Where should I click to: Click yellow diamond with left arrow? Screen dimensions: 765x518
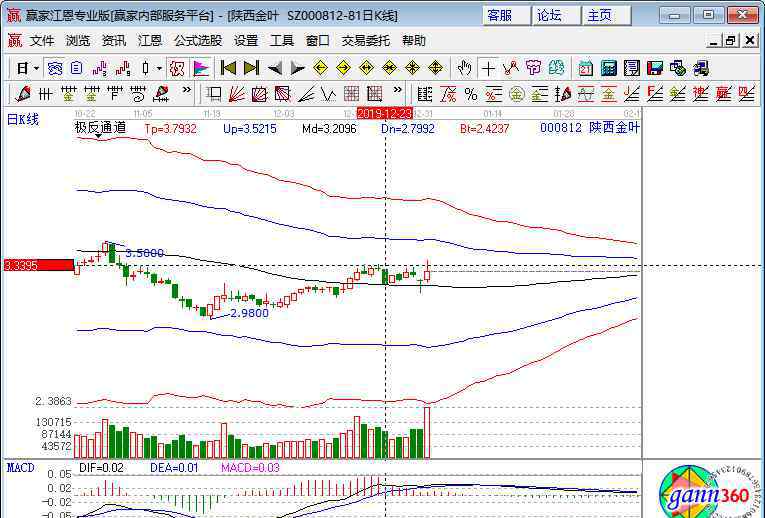320,68
